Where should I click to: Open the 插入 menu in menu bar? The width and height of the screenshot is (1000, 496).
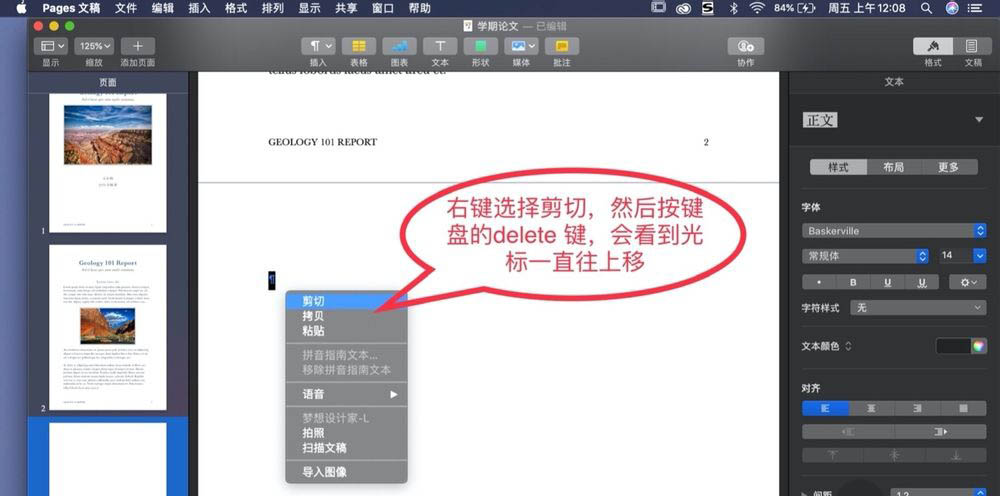pyautogui.click(x=200, y=8)
